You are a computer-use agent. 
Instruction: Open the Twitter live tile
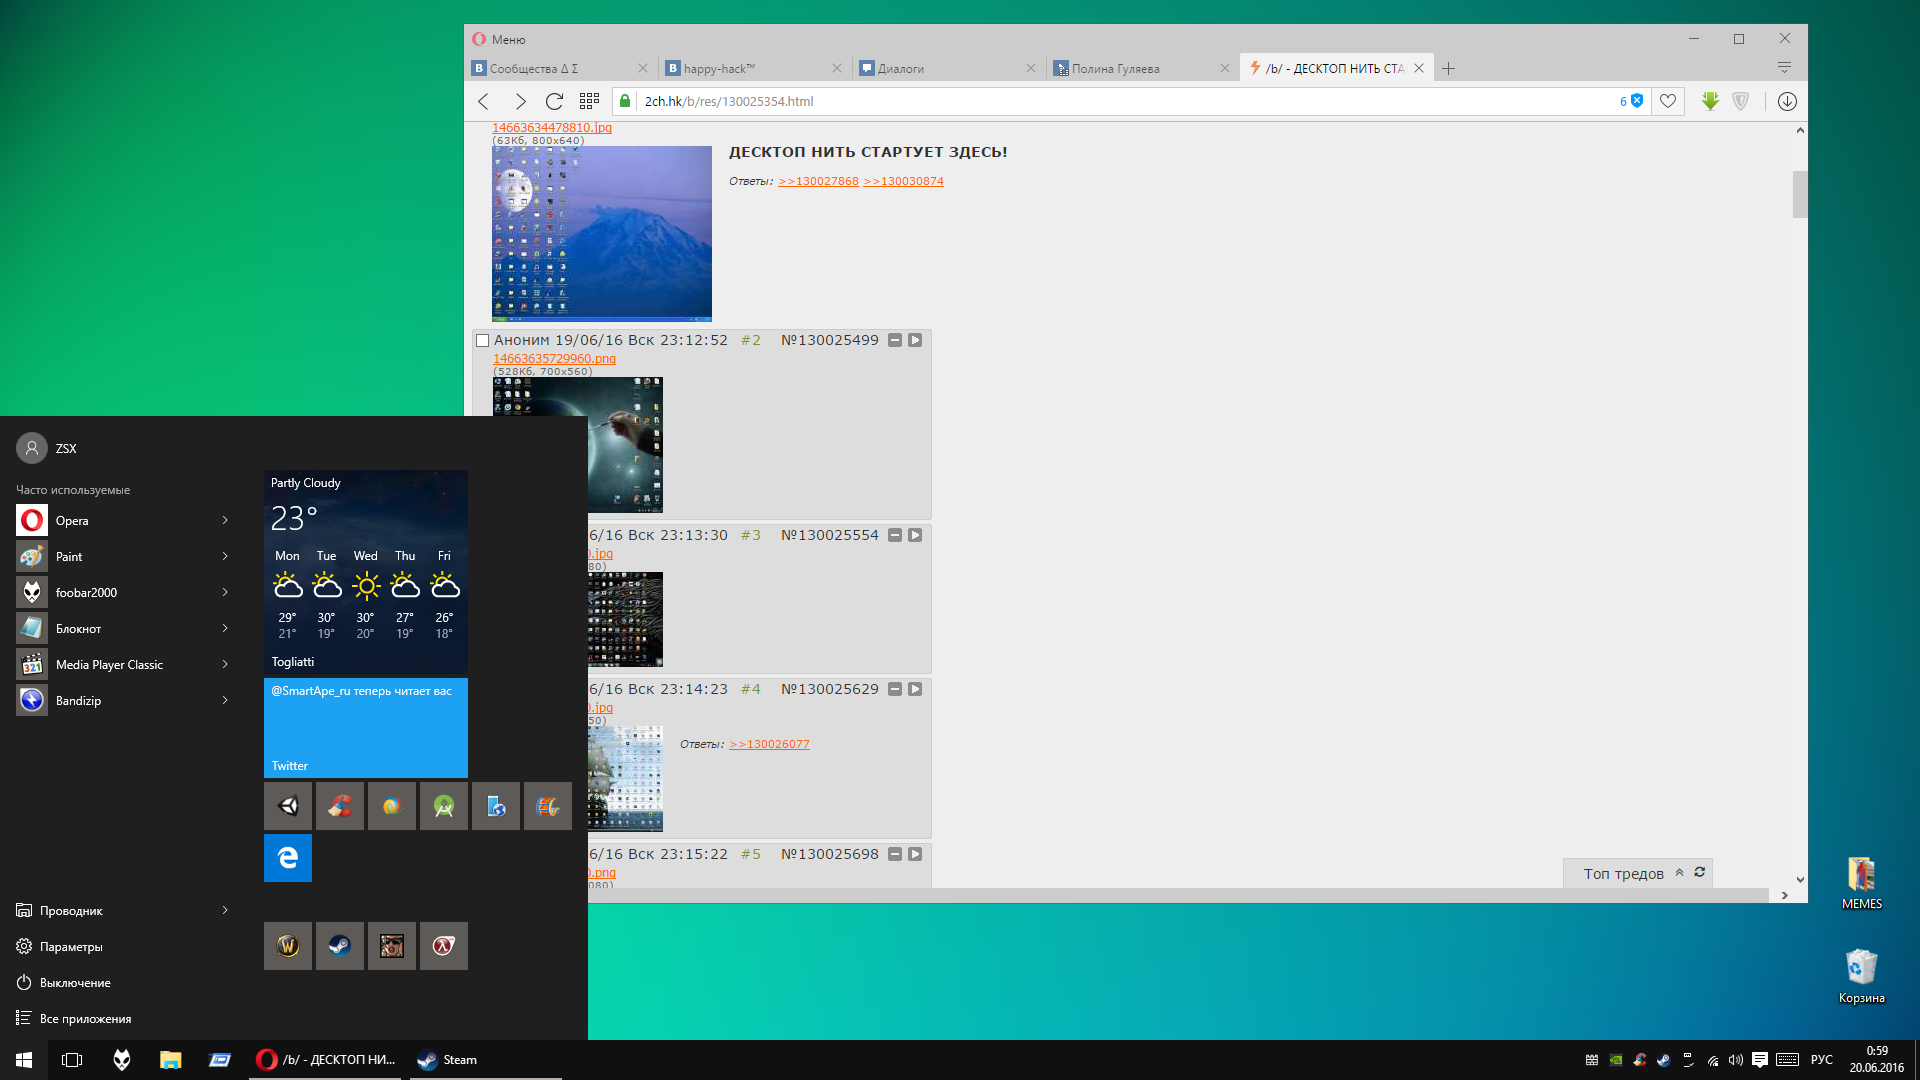366,728
